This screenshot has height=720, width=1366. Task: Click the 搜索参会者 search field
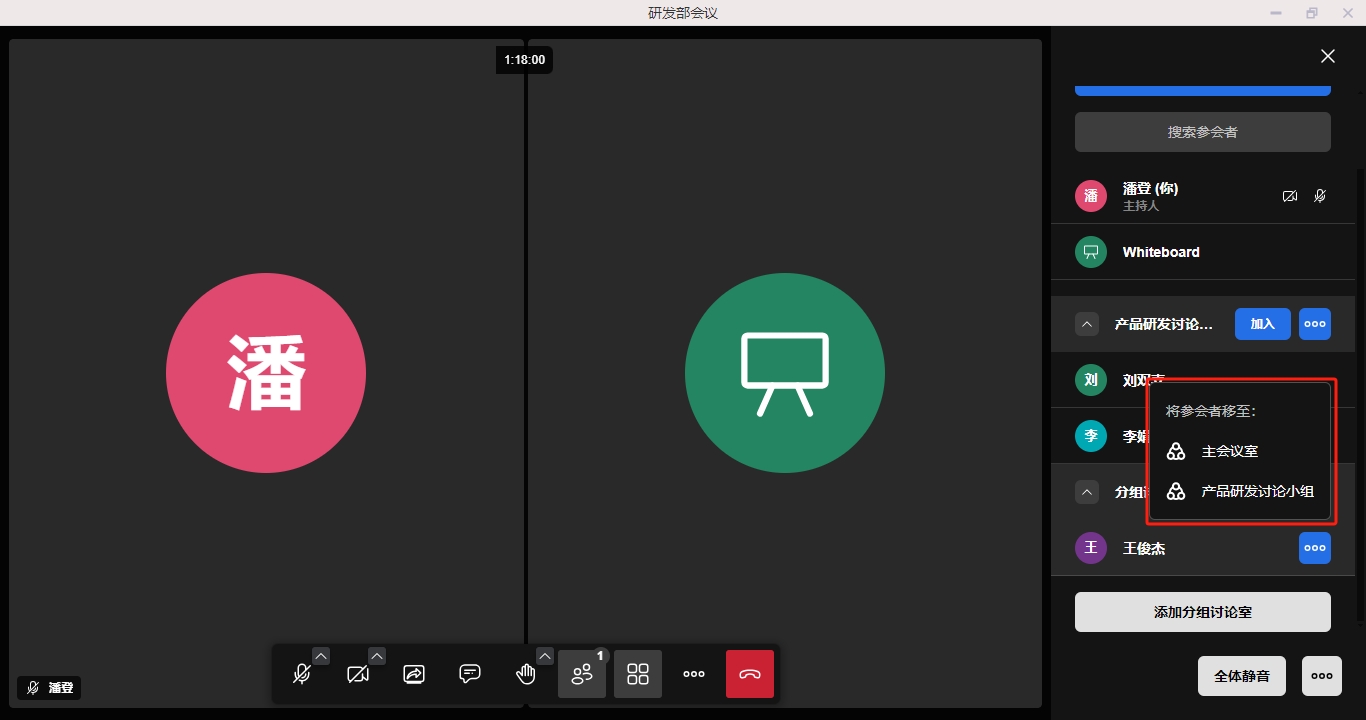pyautogui.click(x=1202, y=132)
